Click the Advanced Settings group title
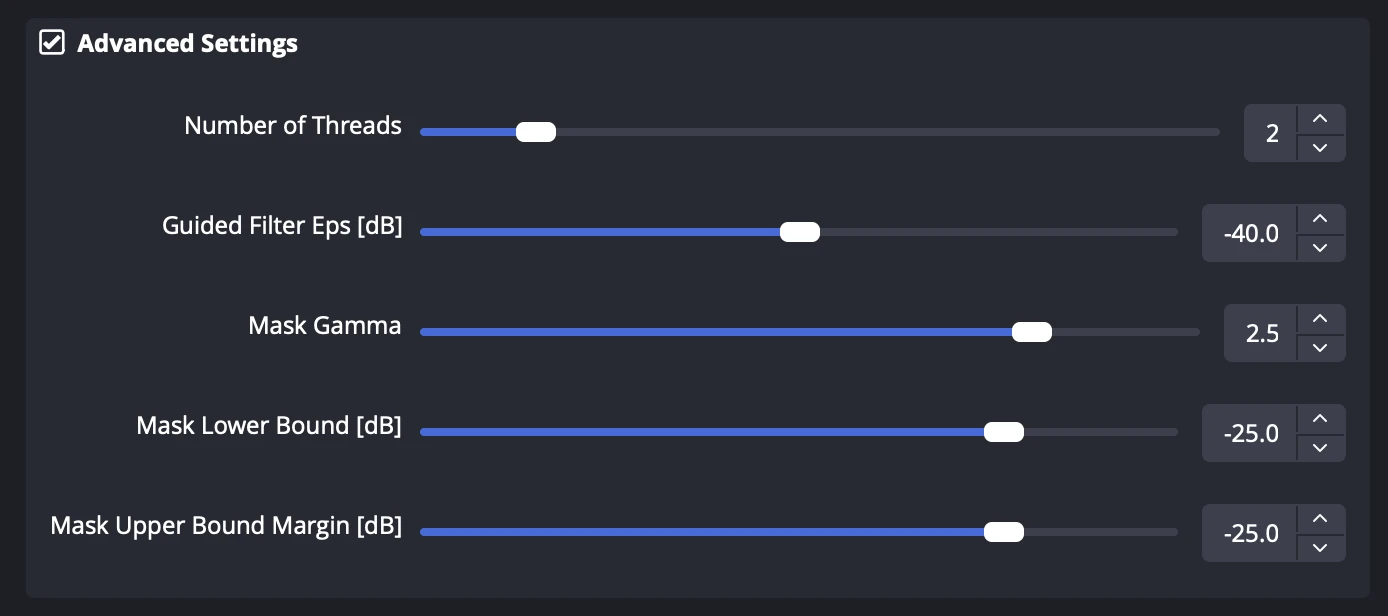 tap(187, 44)
